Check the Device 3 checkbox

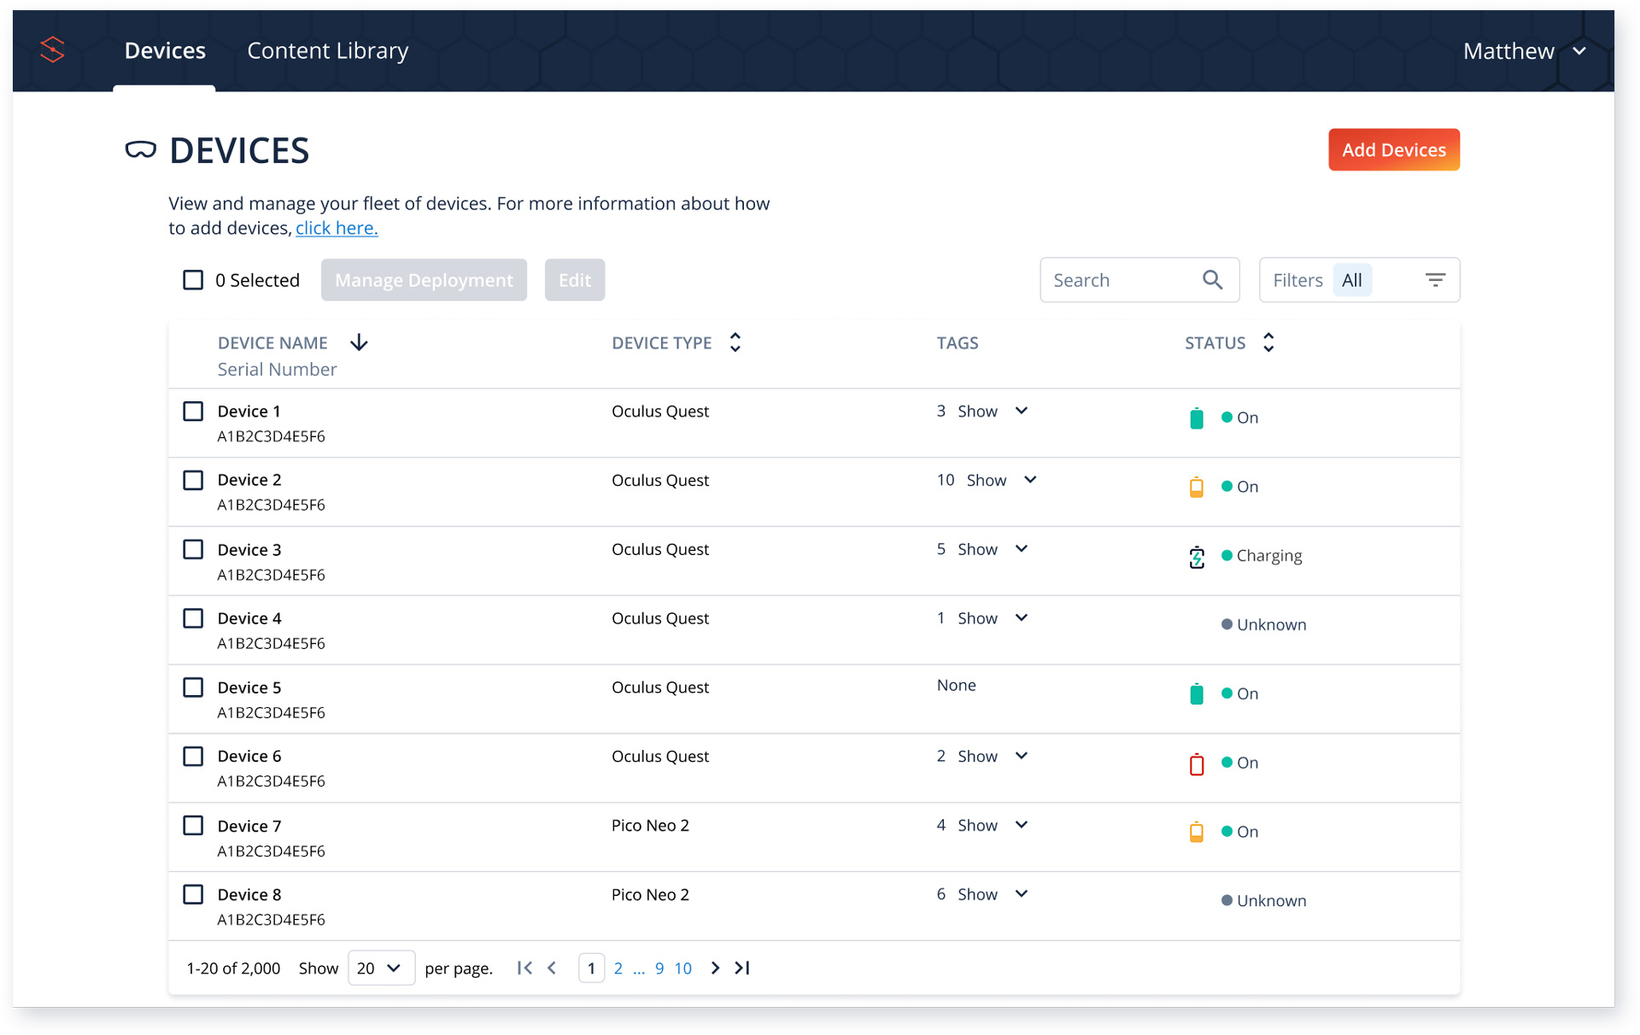[193, 549]
